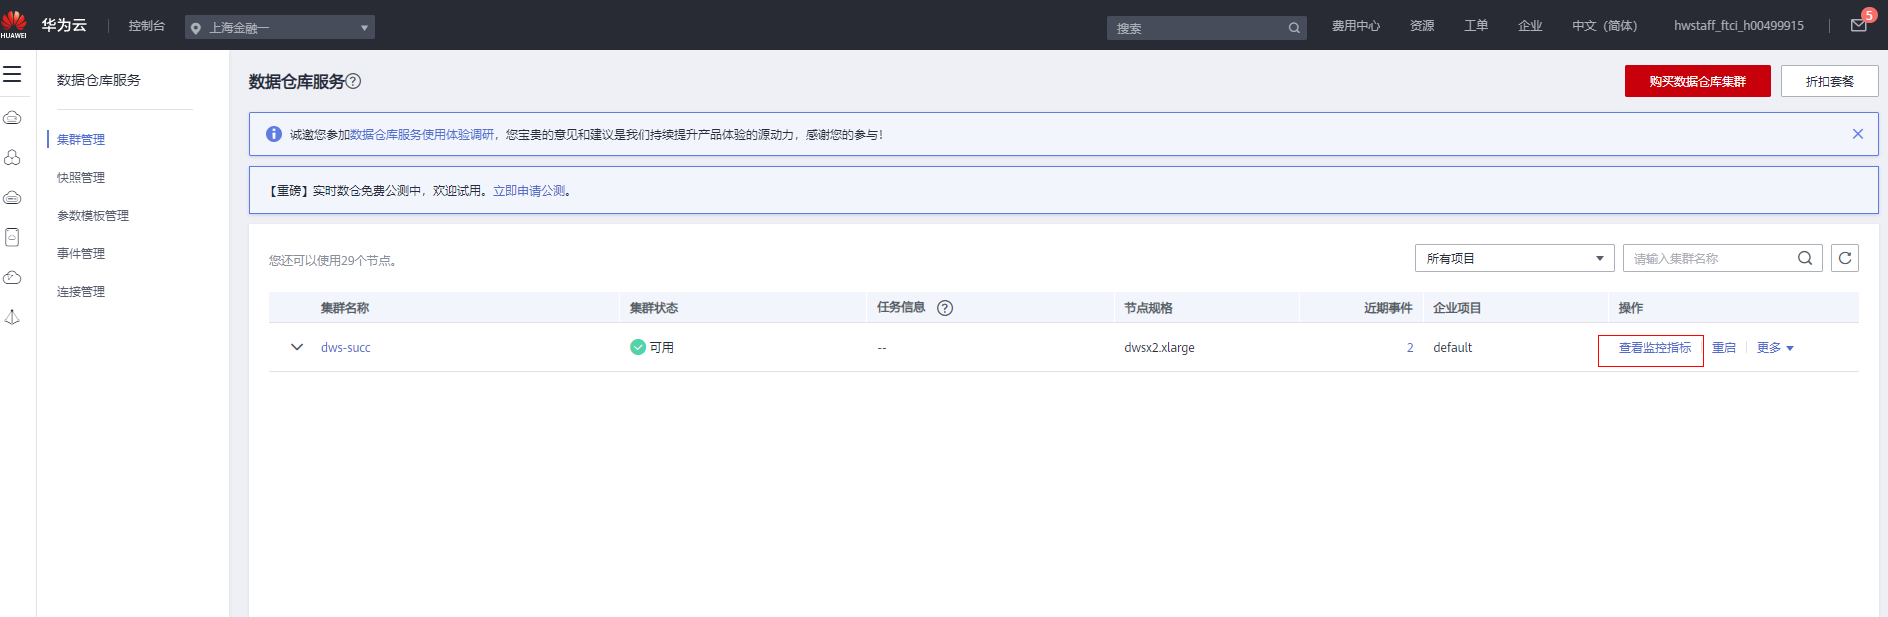Go to 事件管理 in the sidebar
This screenshot has width=1888, height=617.
(81, 254)
